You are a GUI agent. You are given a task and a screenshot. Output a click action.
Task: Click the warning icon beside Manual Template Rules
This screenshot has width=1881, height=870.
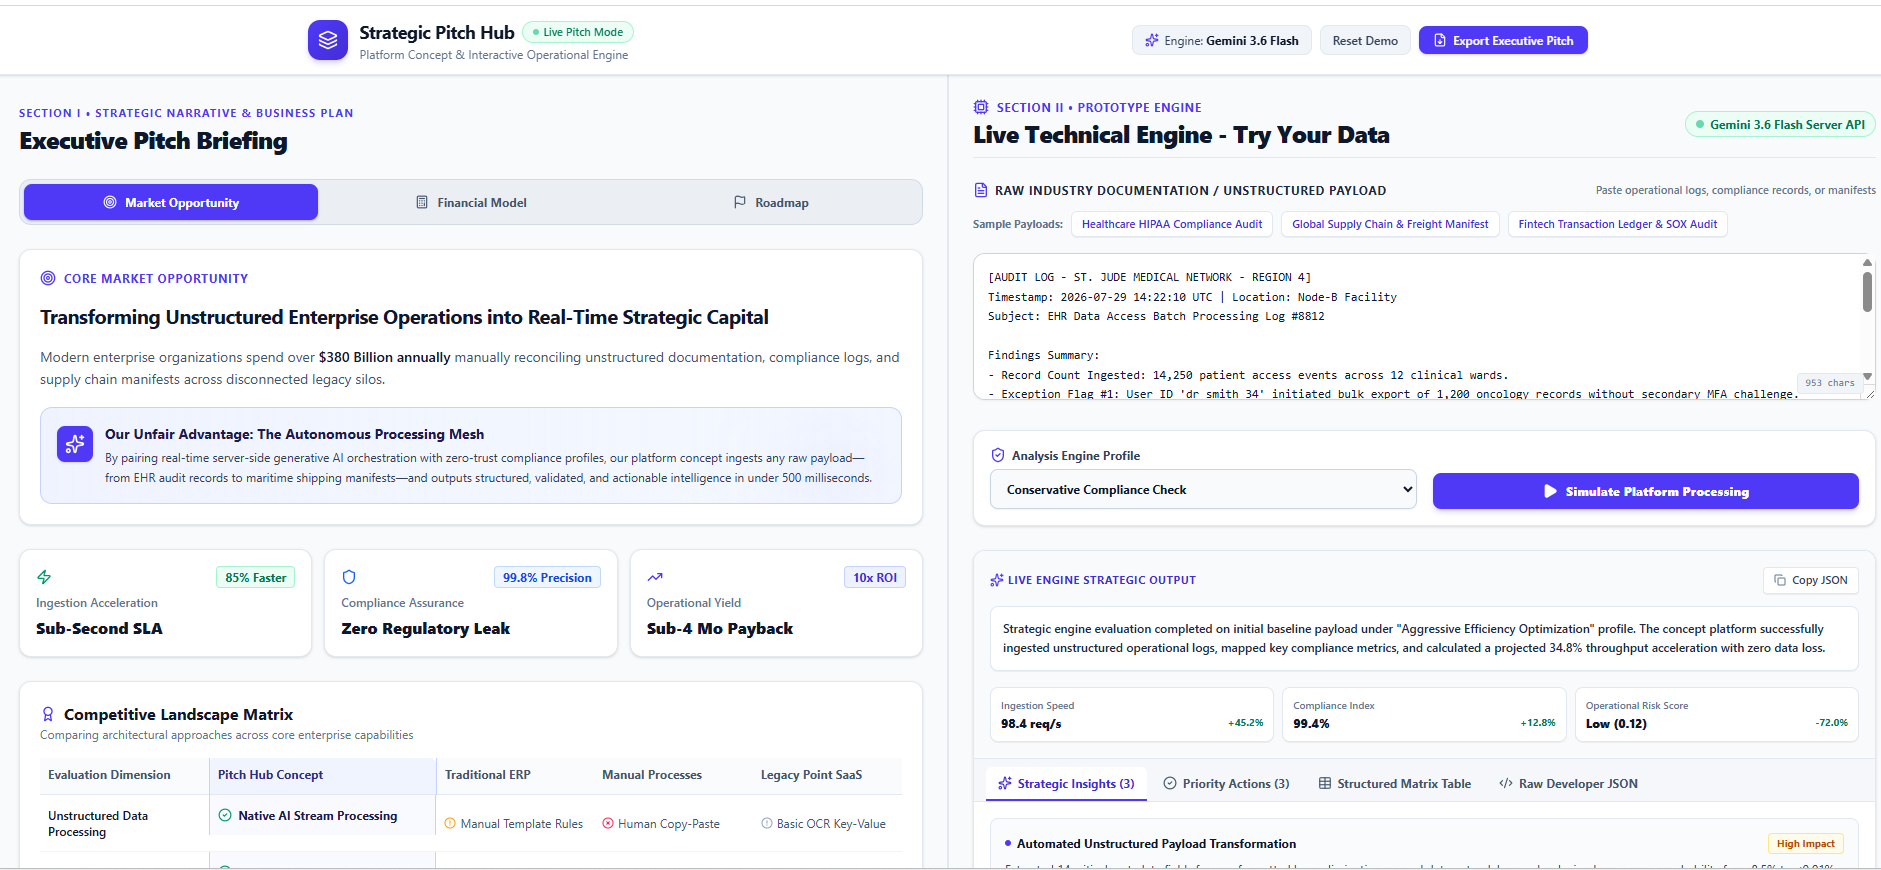coord(450,823)
